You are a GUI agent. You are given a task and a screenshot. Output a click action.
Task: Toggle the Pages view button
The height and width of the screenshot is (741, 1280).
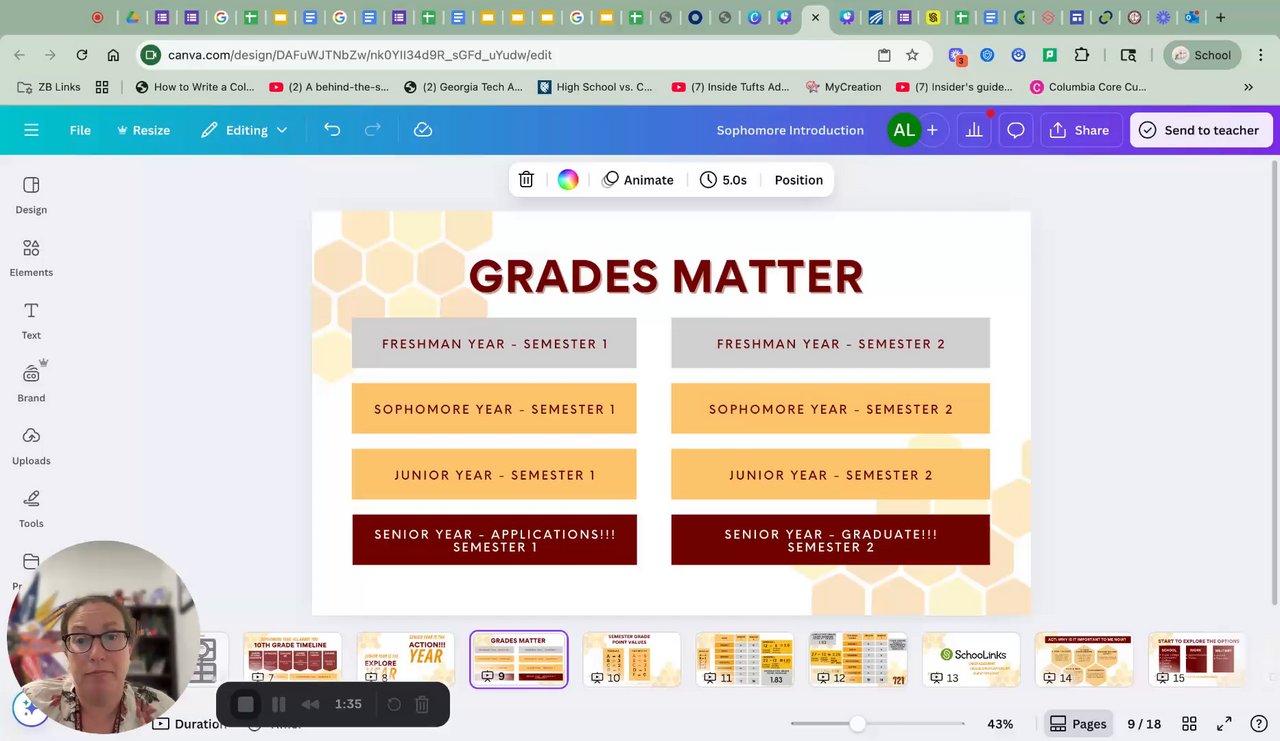[1077, 724]
